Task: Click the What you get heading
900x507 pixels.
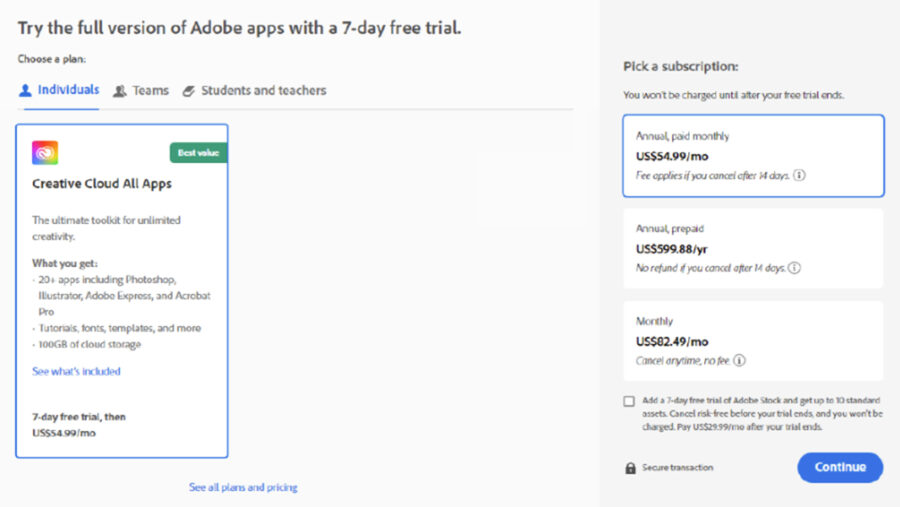Action: (65, 264)
